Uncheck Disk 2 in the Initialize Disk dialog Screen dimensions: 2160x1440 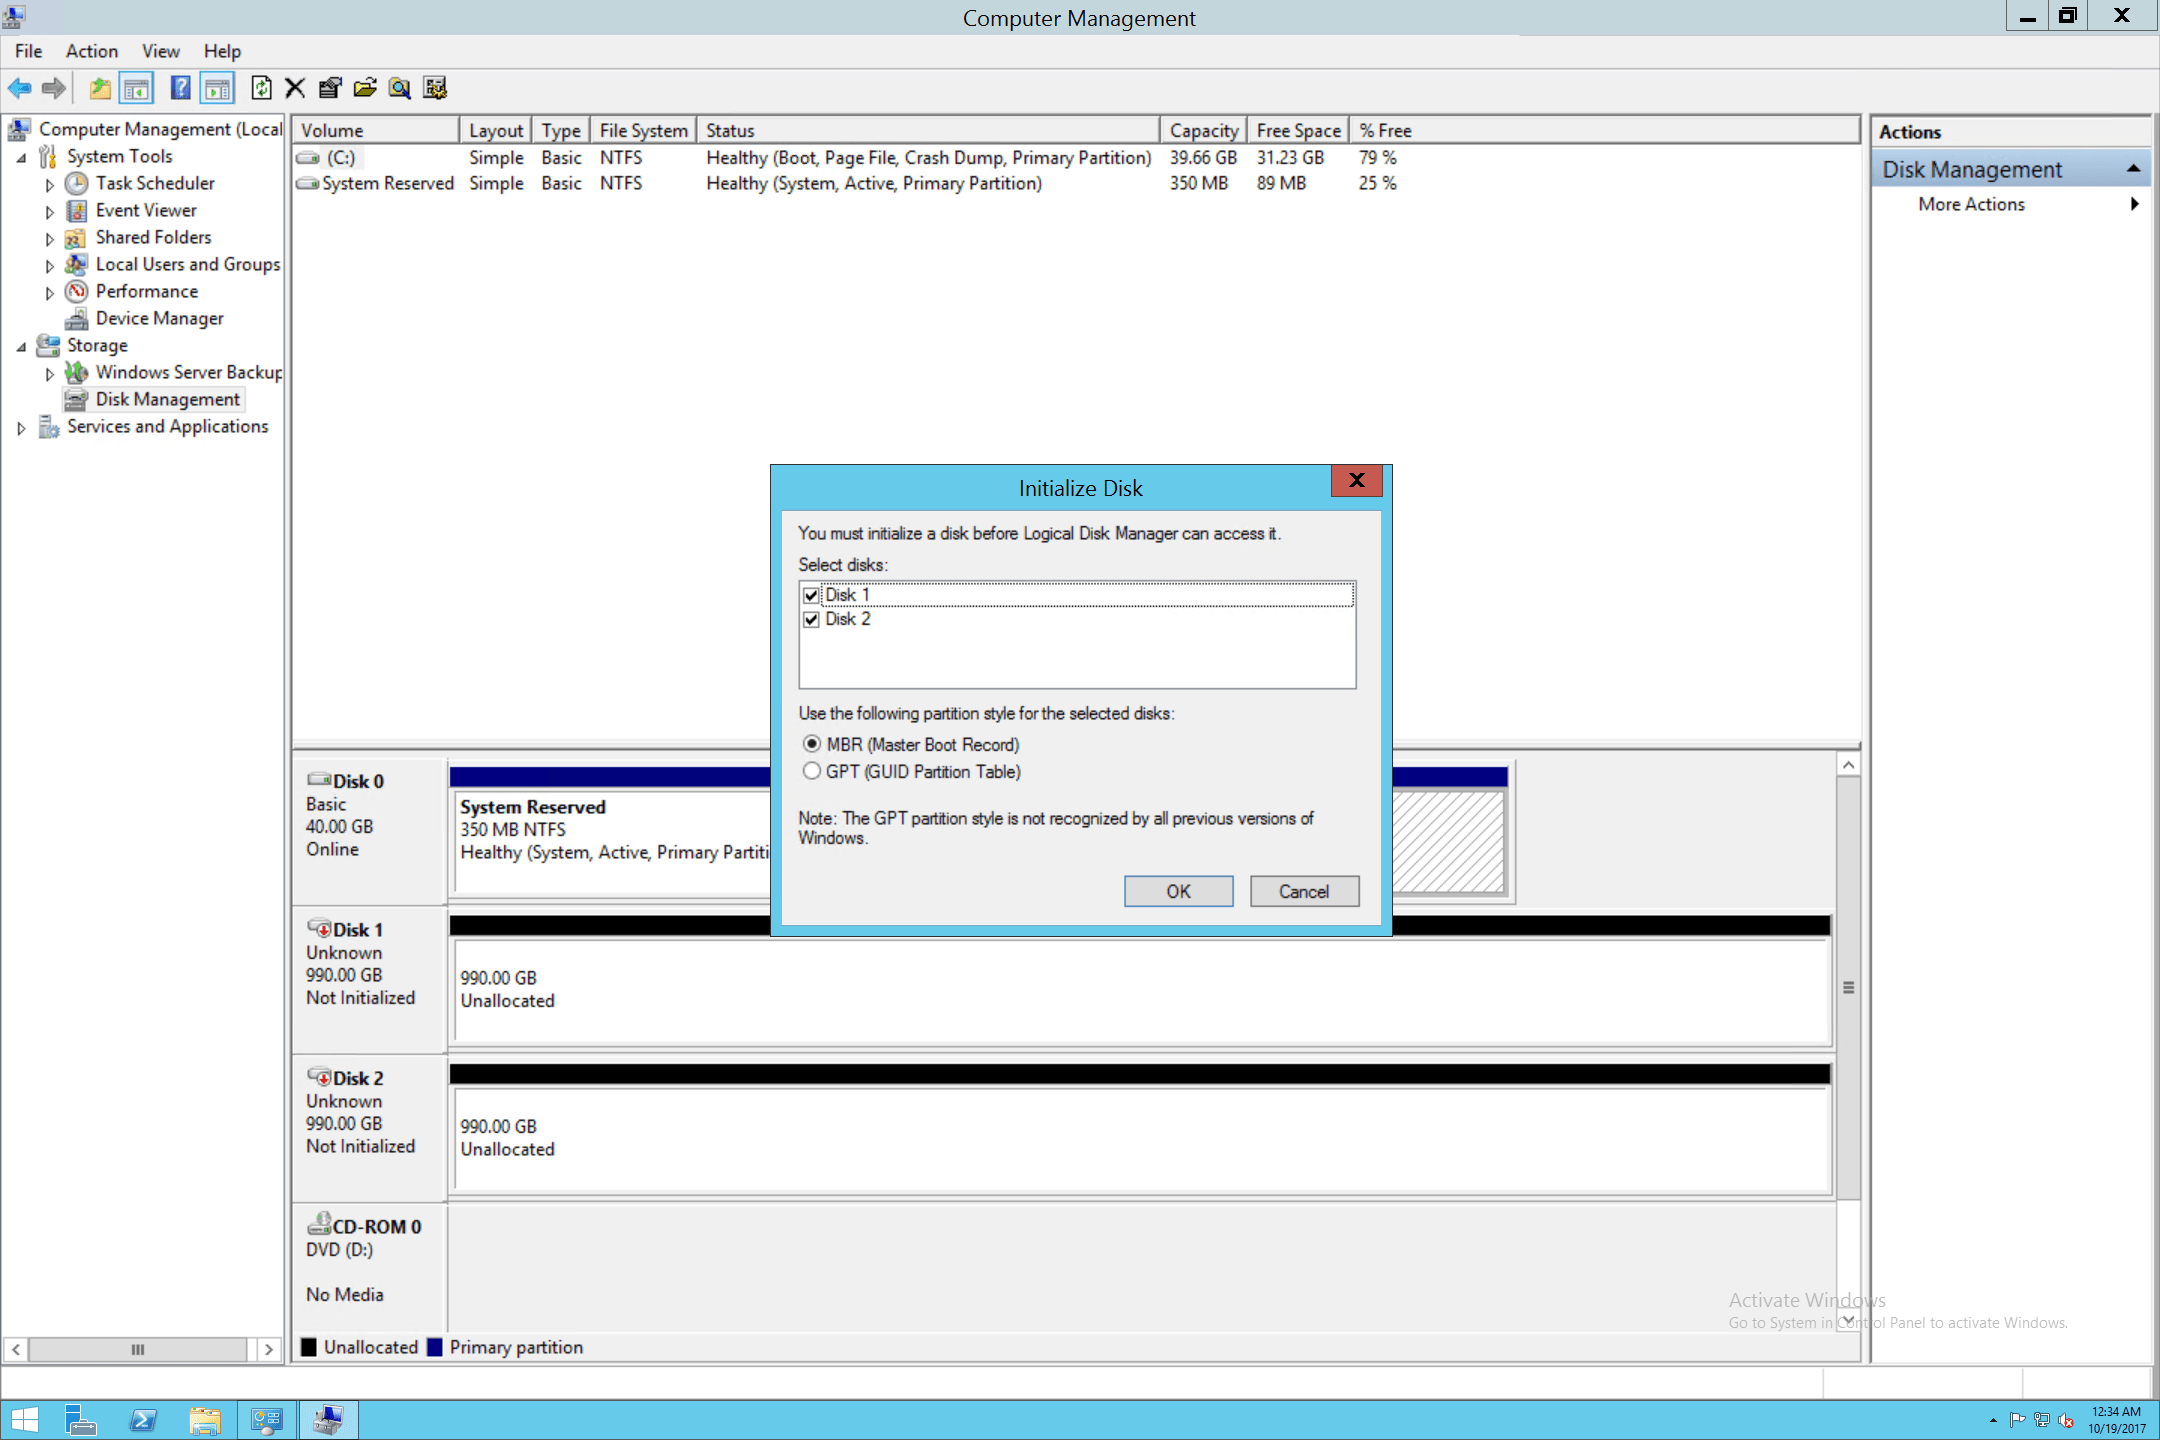811,619
